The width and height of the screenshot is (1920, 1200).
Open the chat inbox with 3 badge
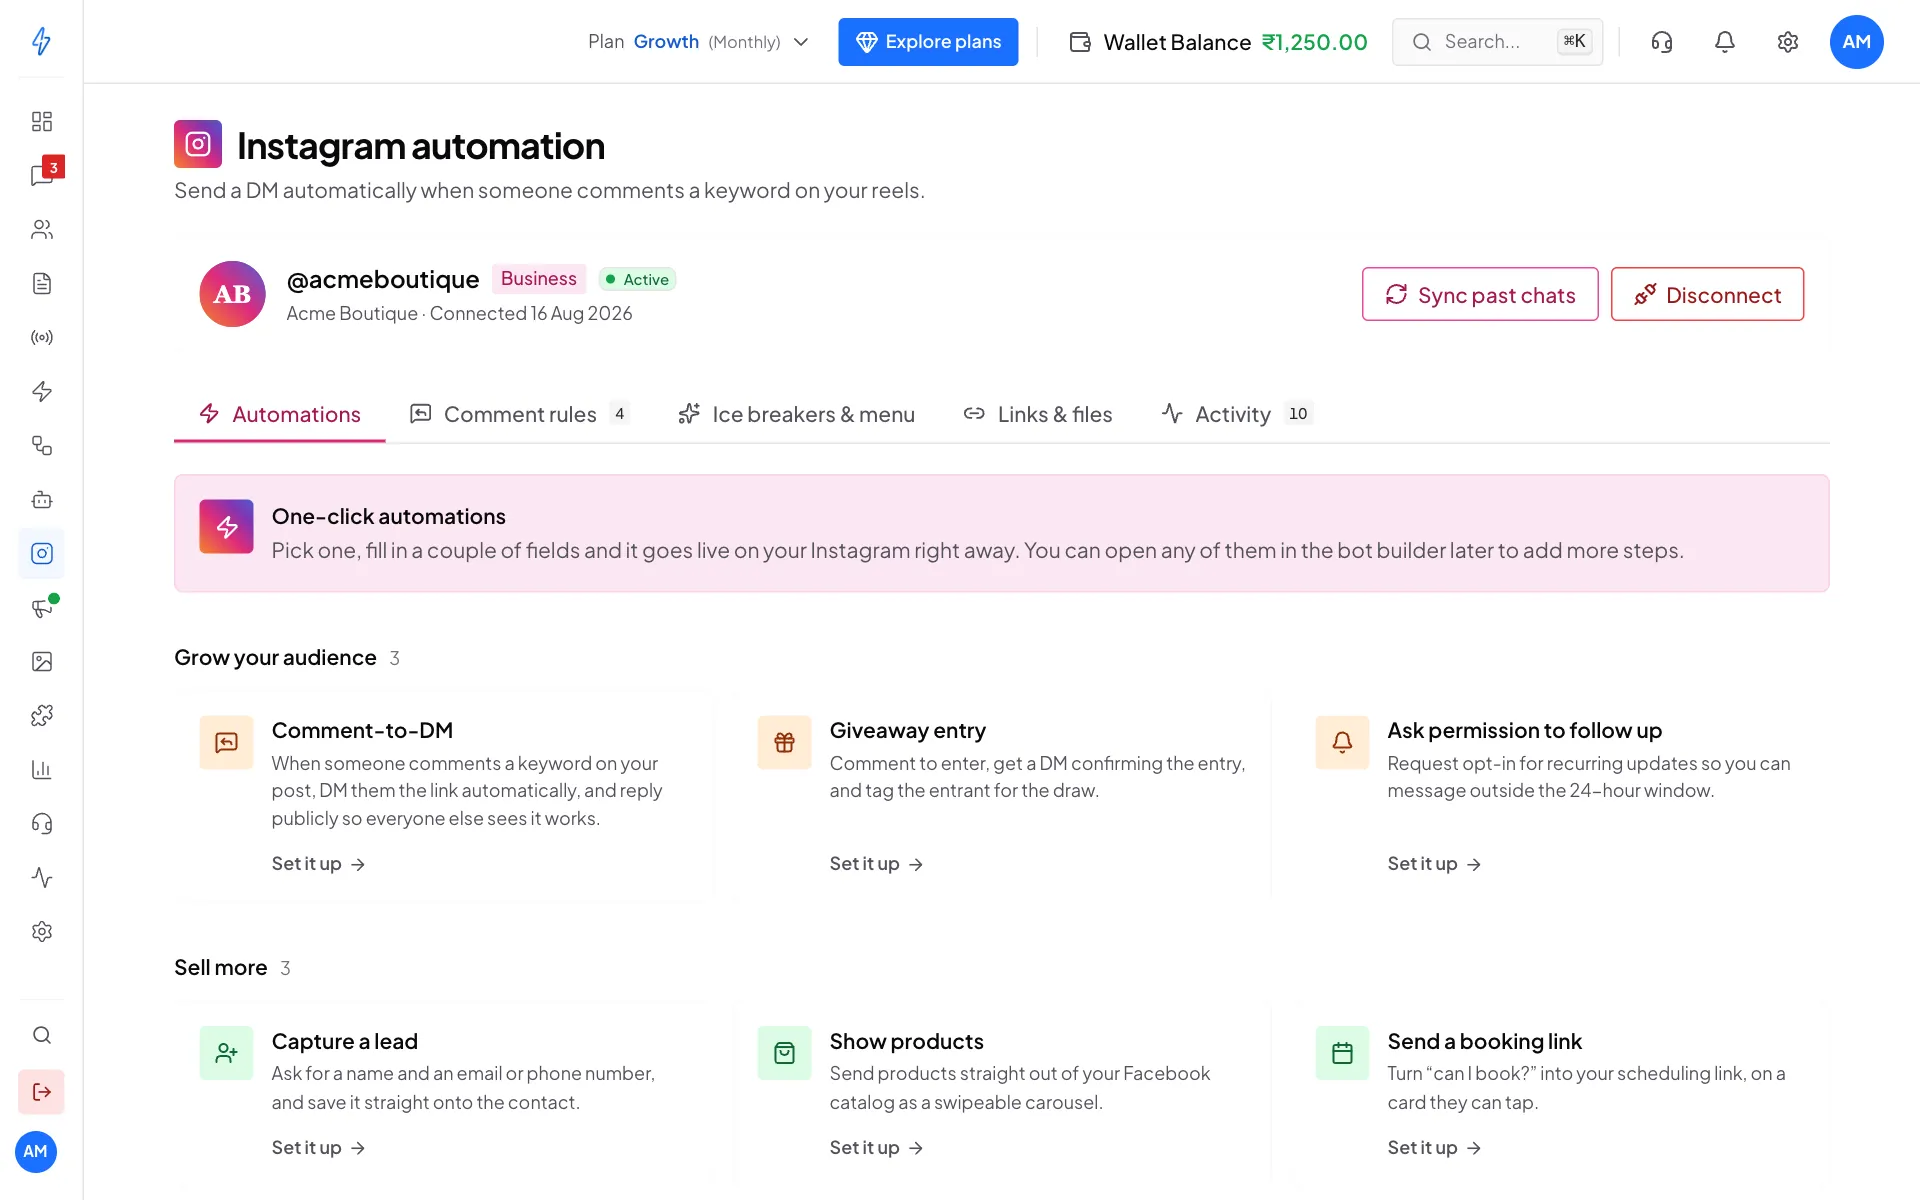click(44, 173)
